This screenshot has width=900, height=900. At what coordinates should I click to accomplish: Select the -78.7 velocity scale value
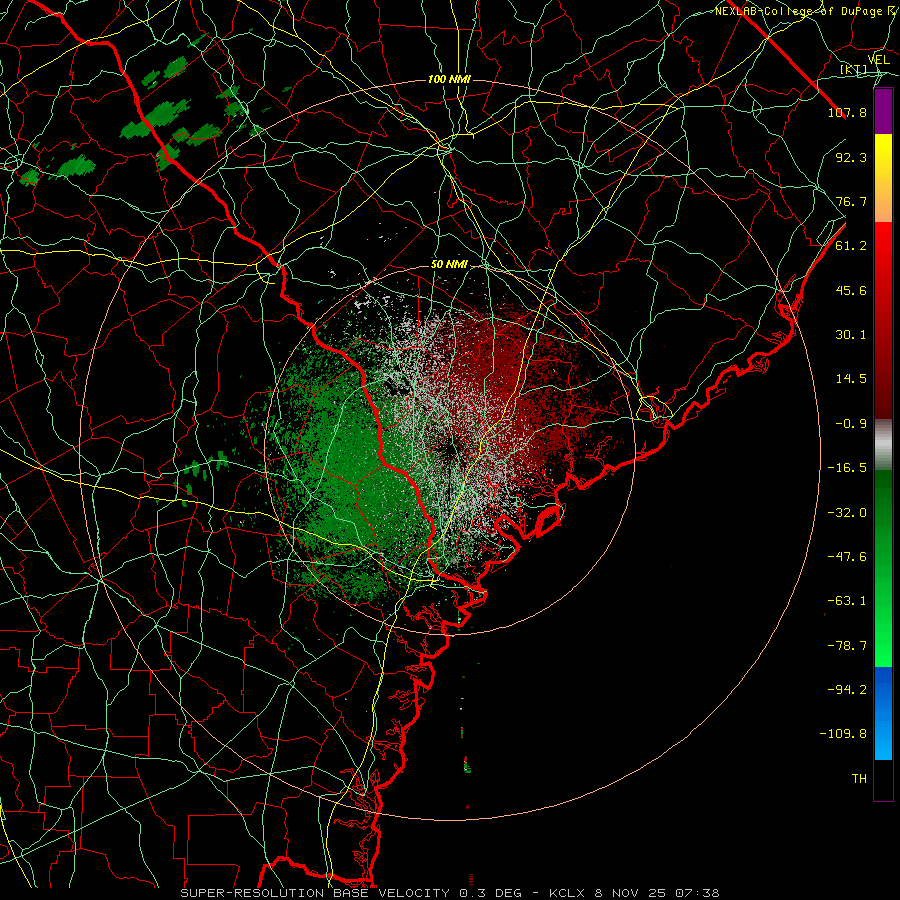click(847, 646)
